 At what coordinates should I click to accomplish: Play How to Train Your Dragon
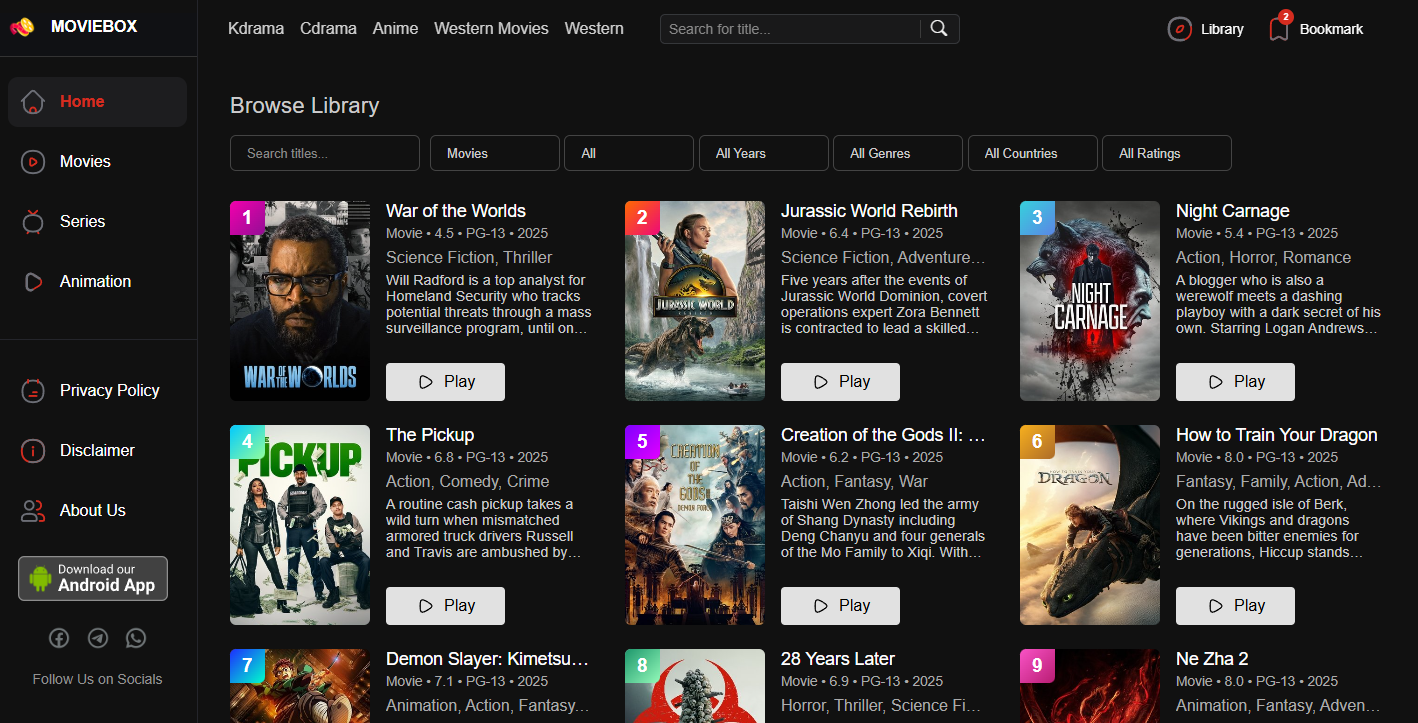1235,606
